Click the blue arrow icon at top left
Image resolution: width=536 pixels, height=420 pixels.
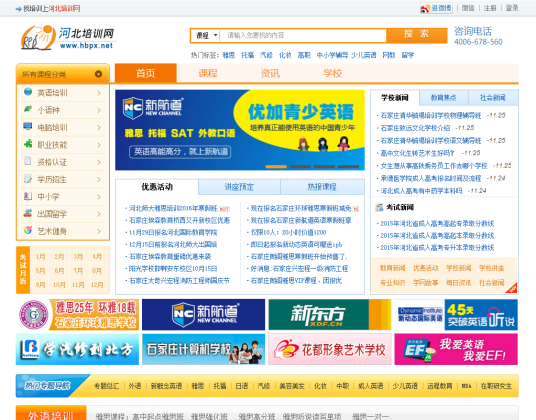point(18,9)
